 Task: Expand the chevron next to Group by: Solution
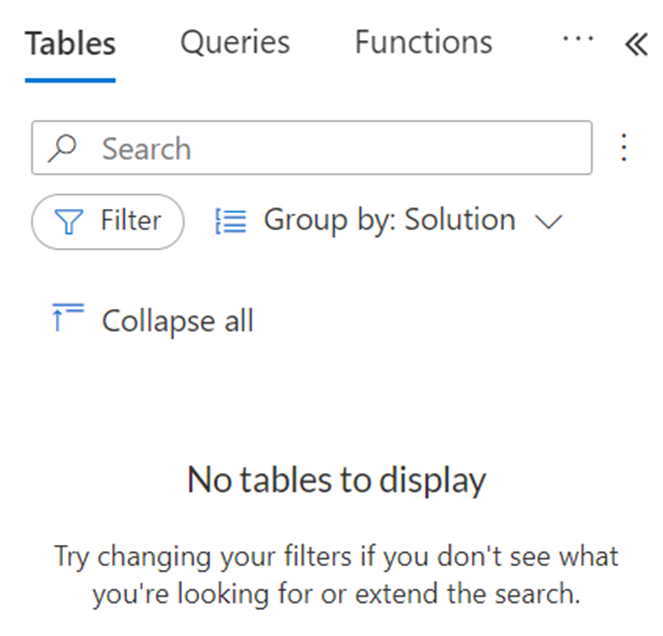pyautogui.click(x=549, y=222)
